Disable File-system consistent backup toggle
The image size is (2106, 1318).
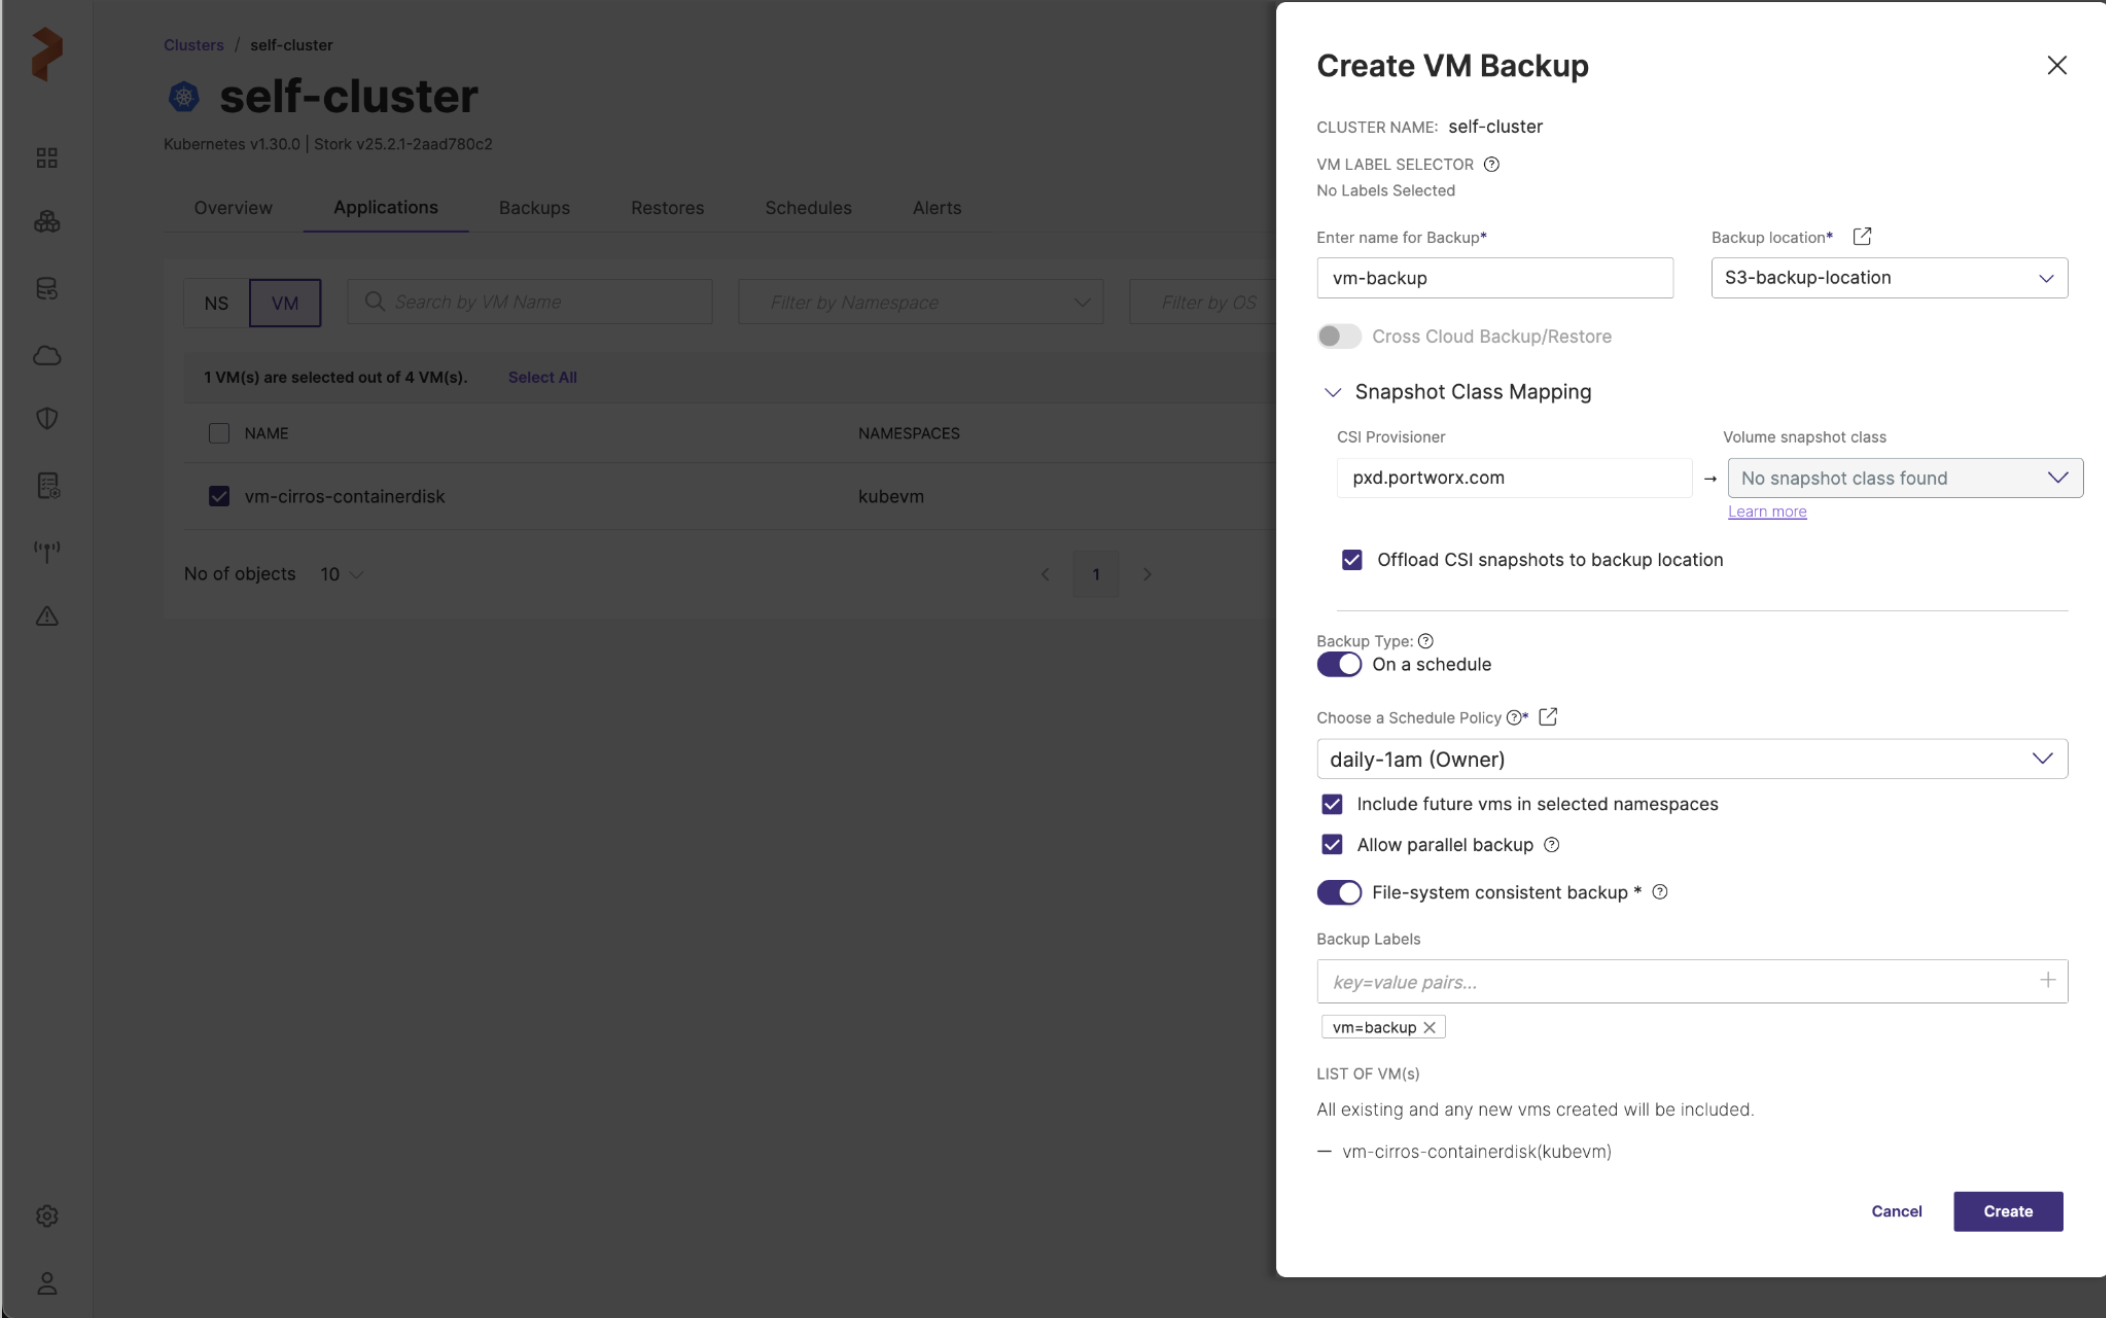tap(1338, 893)
